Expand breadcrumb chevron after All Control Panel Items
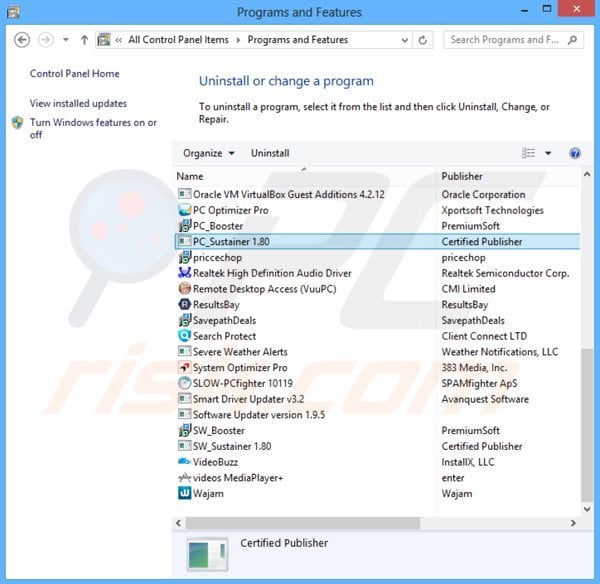600x584 pixels. click(238, 40)
